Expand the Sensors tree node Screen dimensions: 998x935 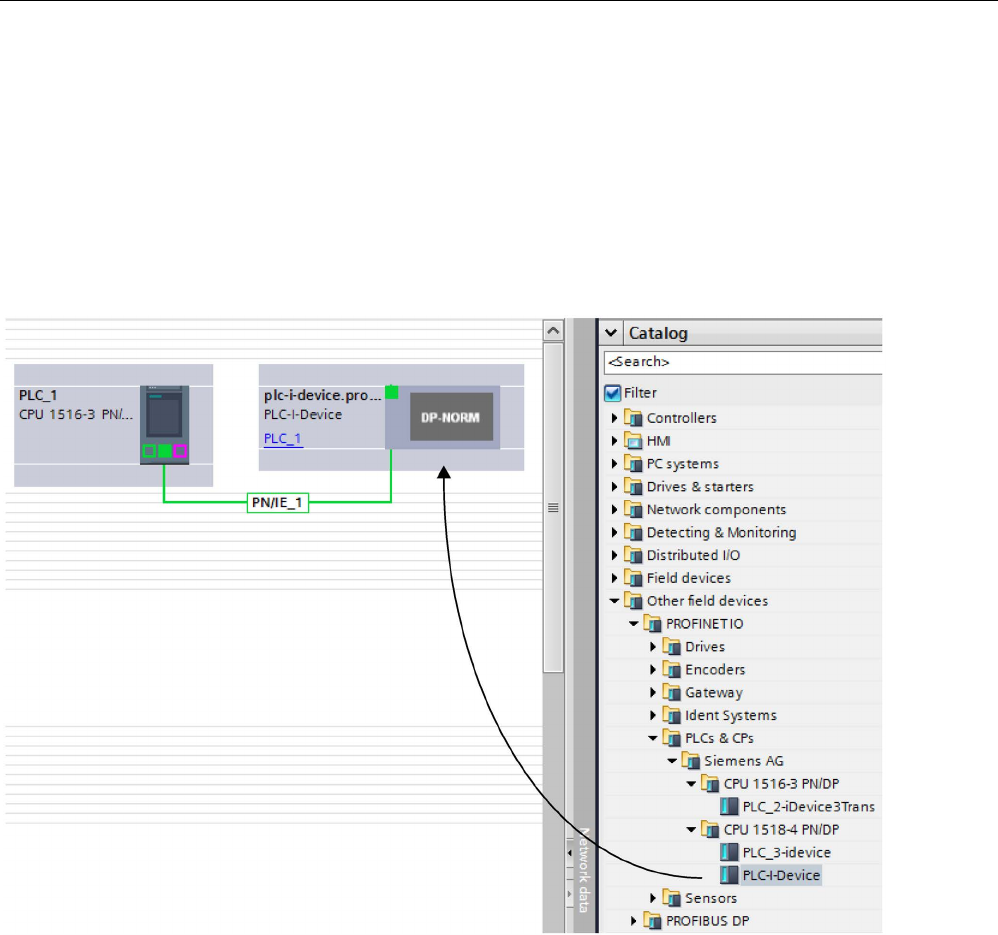pyautogui.click(x=652, y=899)
